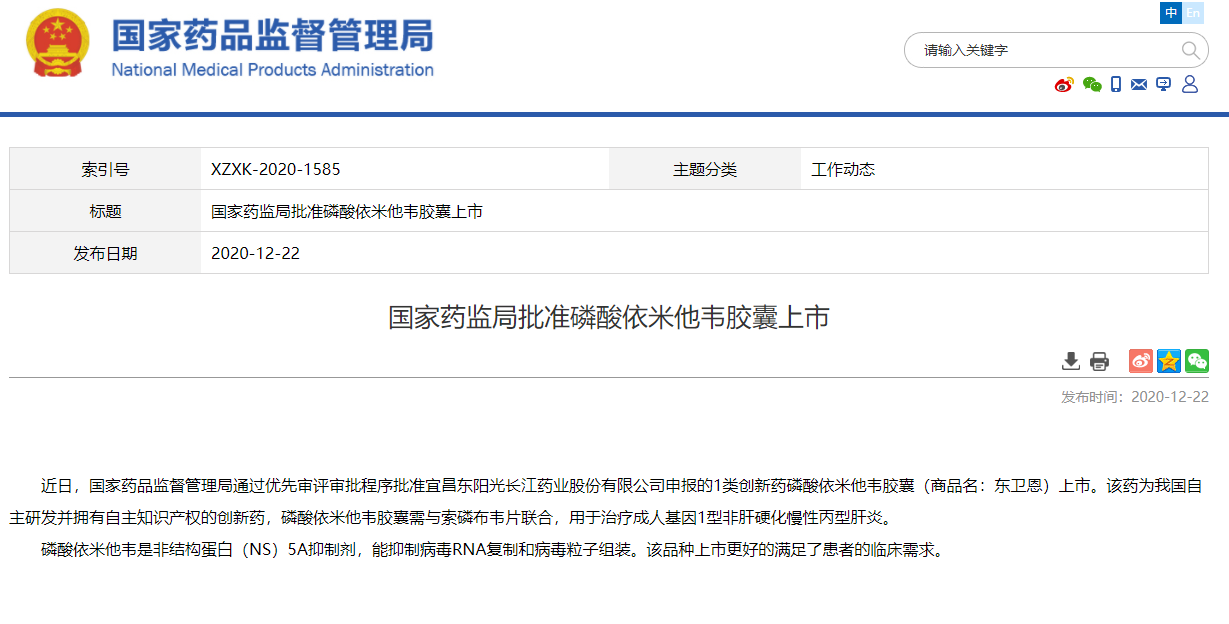The height and width of the screenshot is (624, 1229).
Task: Click the magnifying glass search icon
Action: (x=1190, y=50)
